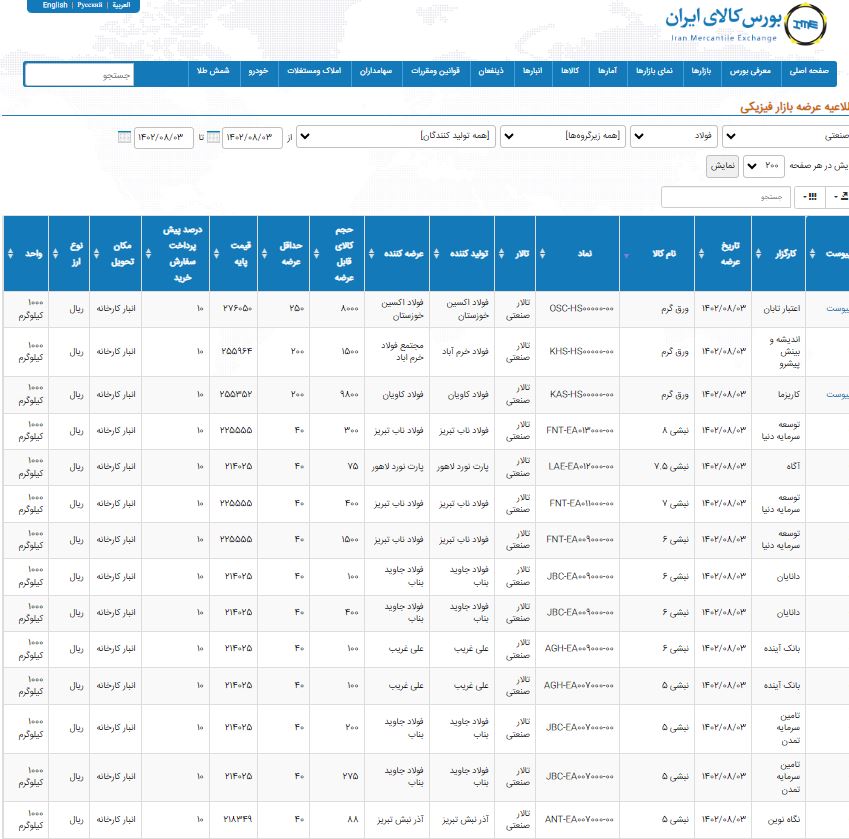The height and width of the screenshot is (839, 849).
Task: Sort by نماد column arrows
Action: coord(543,253)
